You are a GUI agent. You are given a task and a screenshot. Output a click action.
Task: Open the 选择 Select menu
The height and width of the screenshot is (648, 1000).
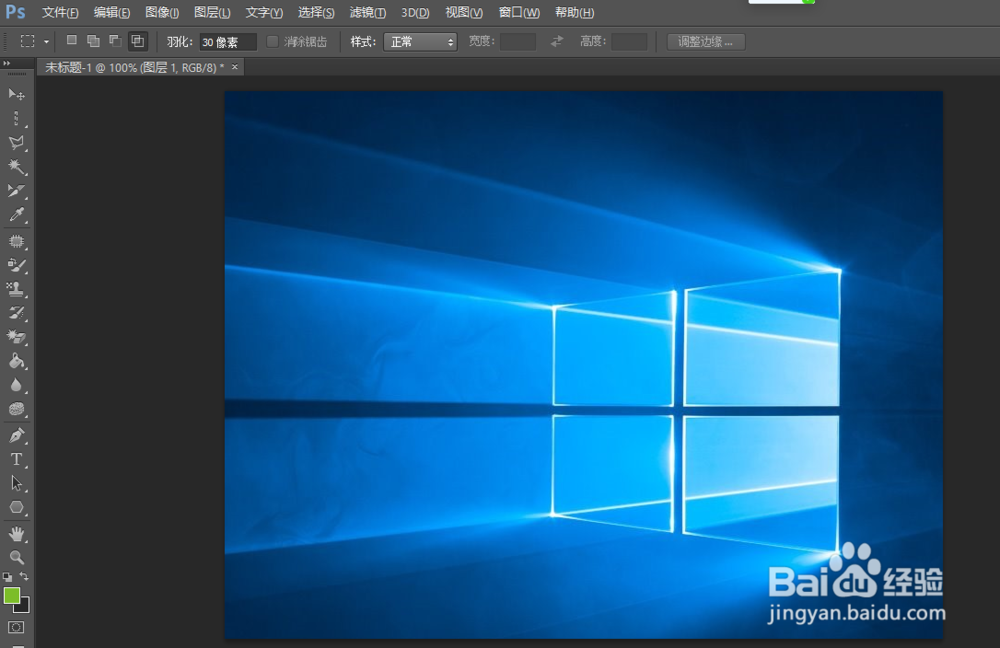click(x=316, y=12)
